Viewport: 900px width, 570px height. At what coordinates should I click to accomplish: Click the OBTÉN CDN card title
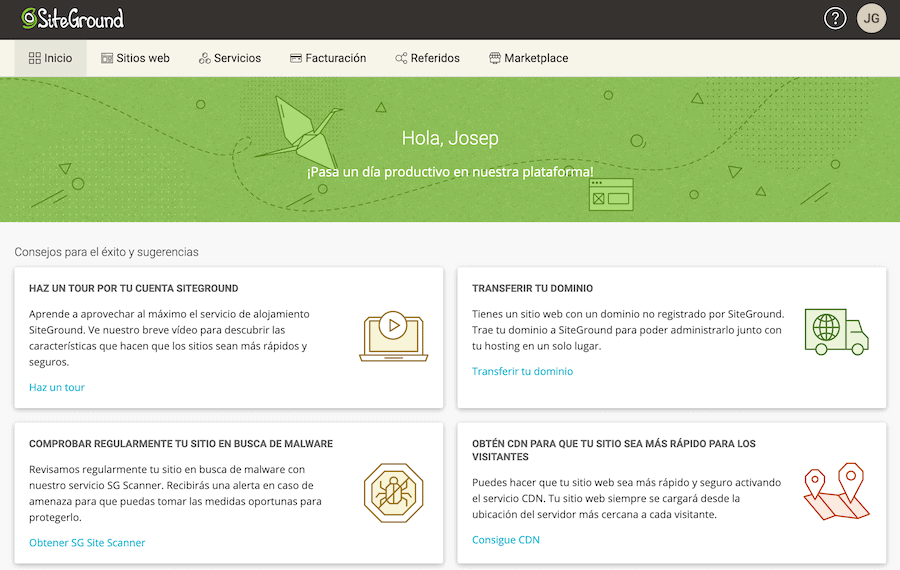pyautogui.click(x=614, y=450)
